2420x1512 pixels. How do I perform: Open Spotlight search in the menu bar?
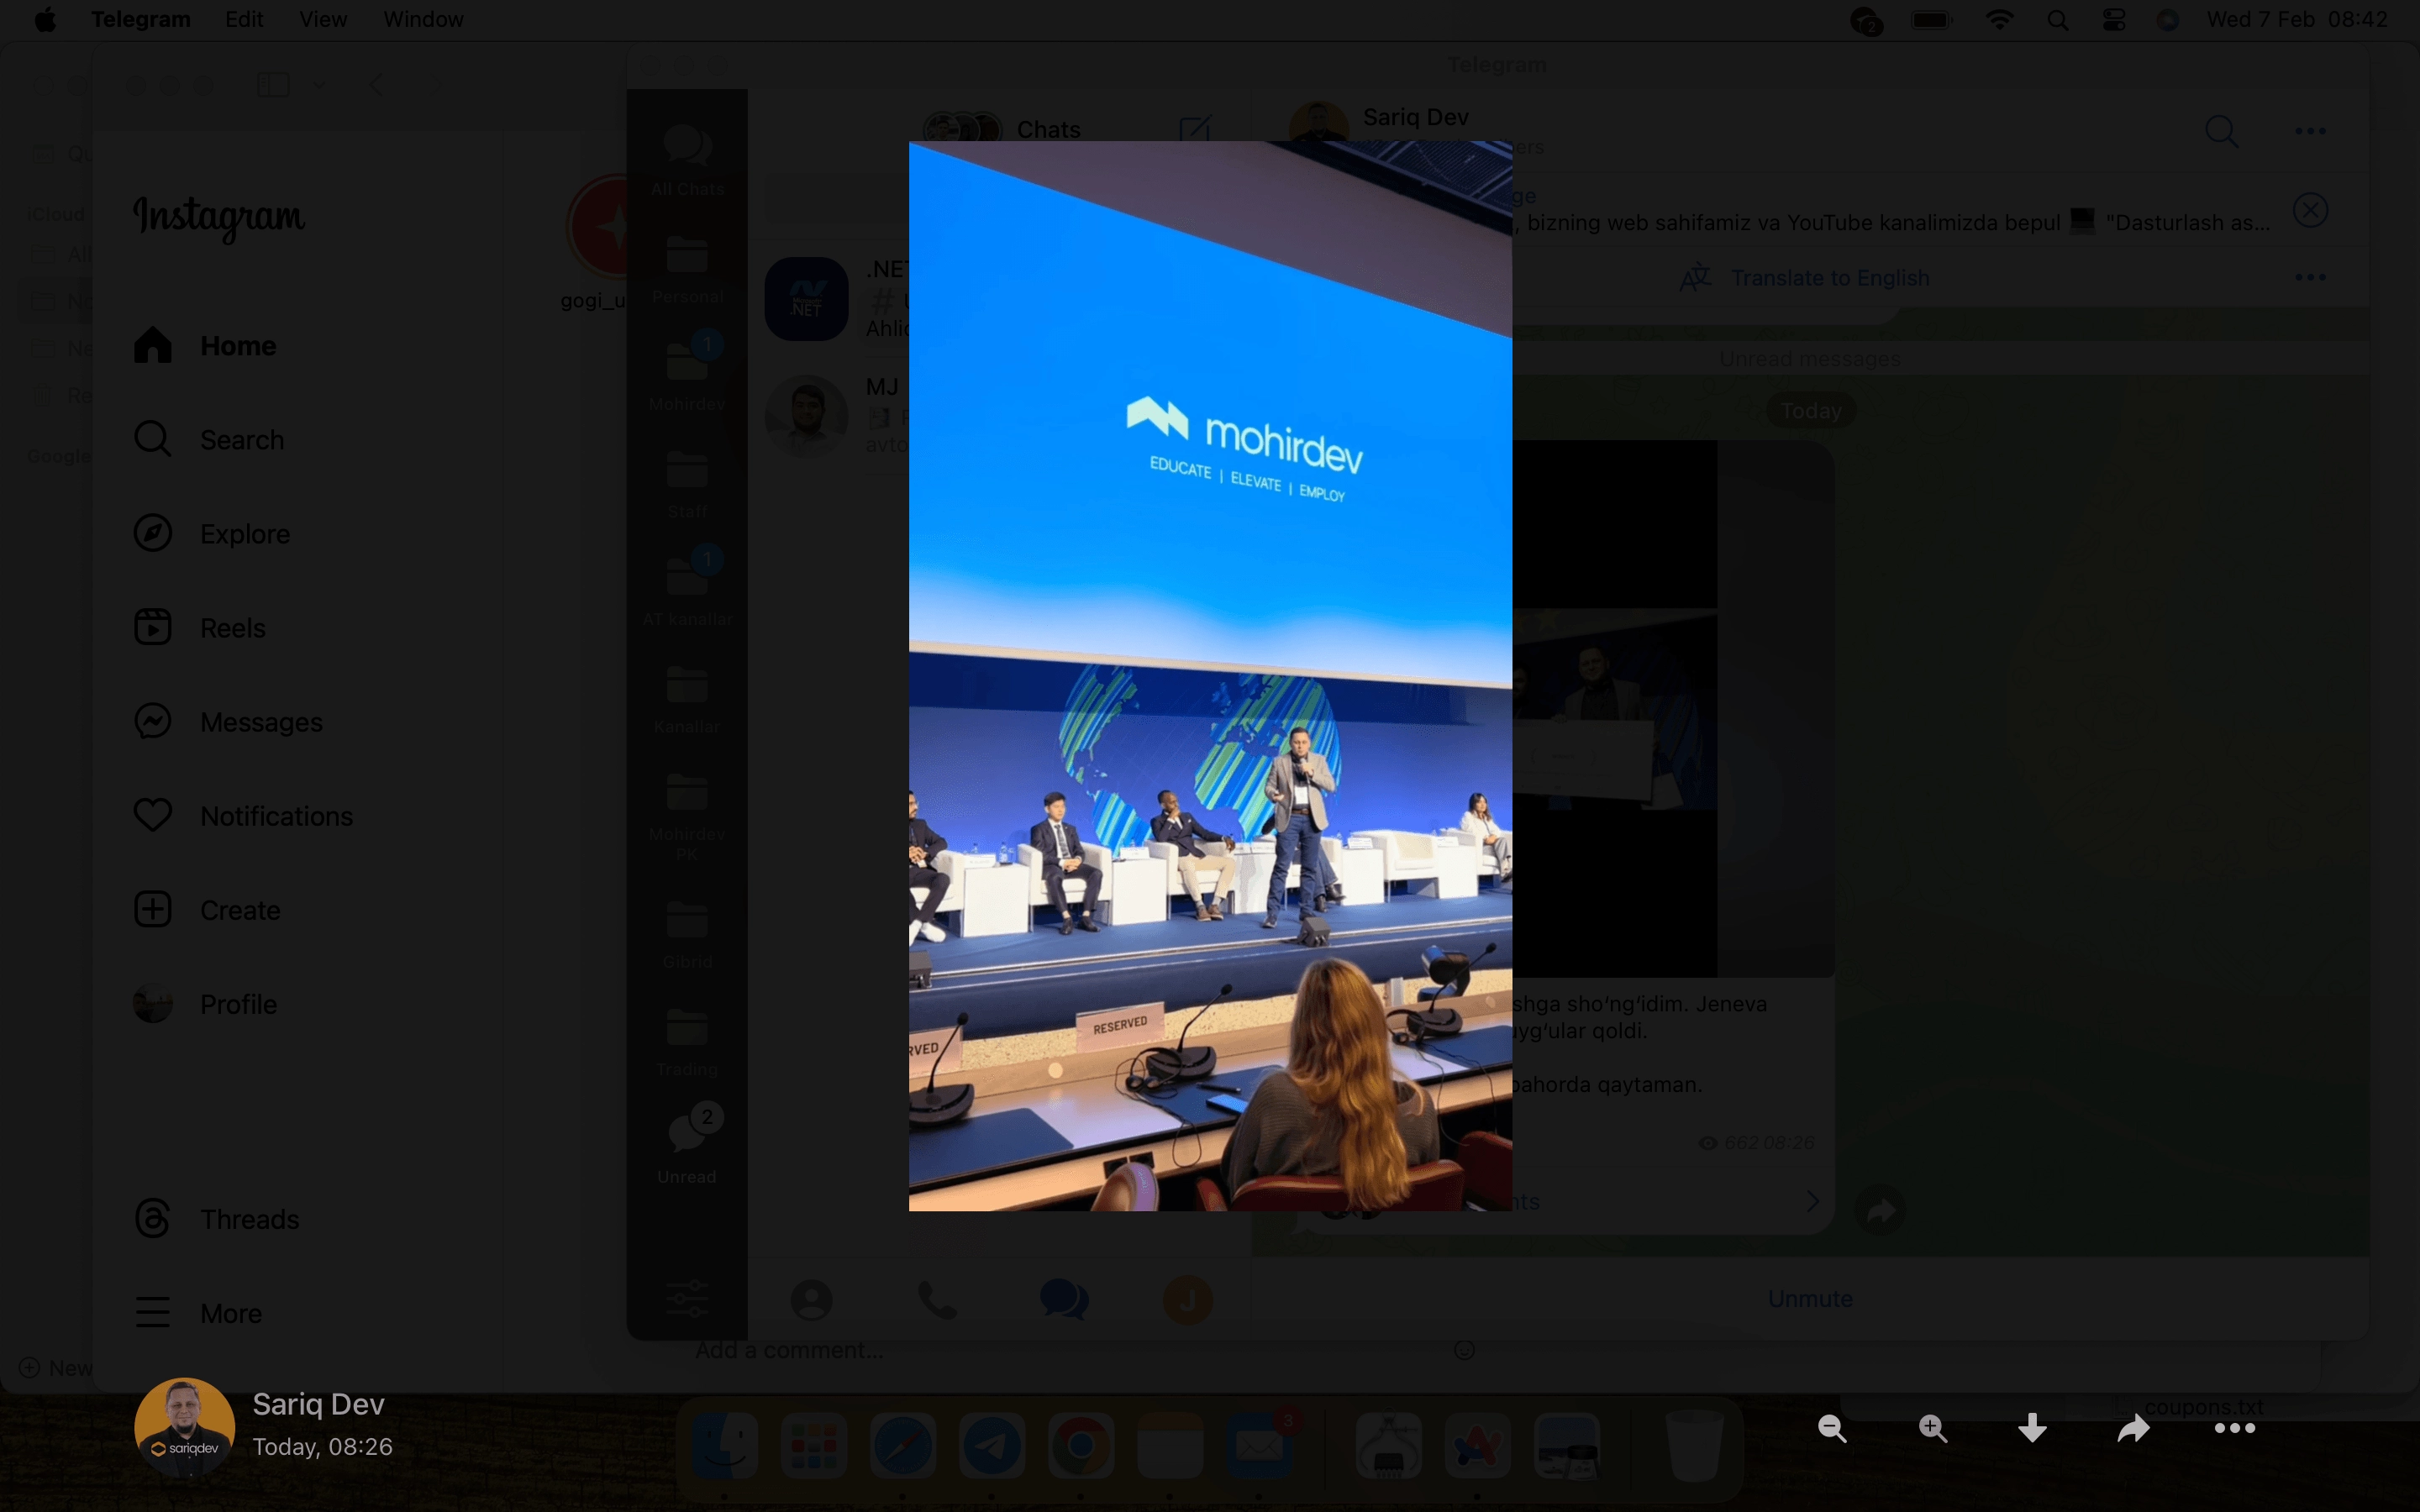click(x=2057, y=20)
